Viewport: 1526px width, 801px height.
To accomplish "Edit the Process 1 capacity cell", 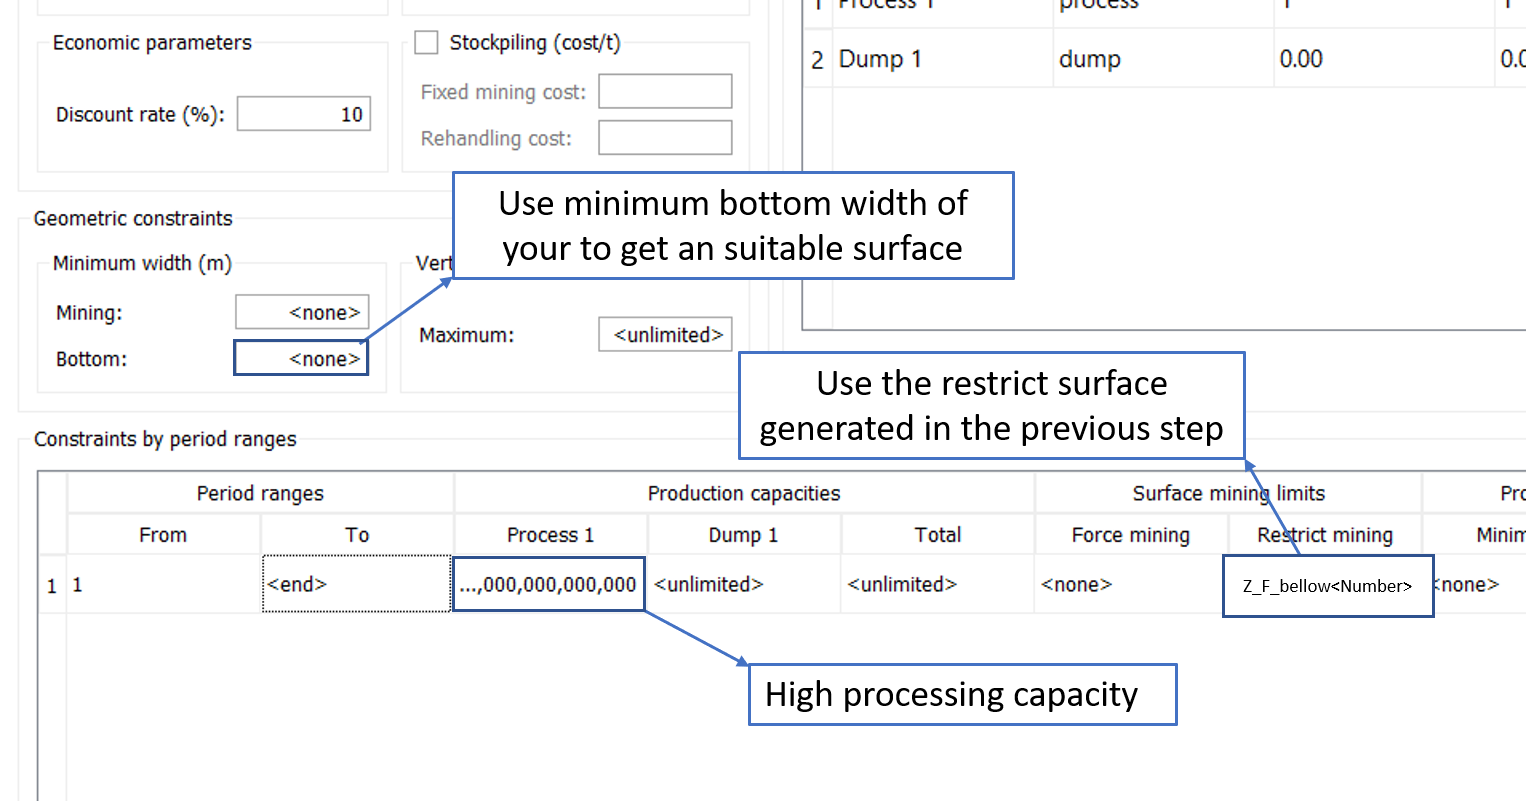I will pos(549,584).
